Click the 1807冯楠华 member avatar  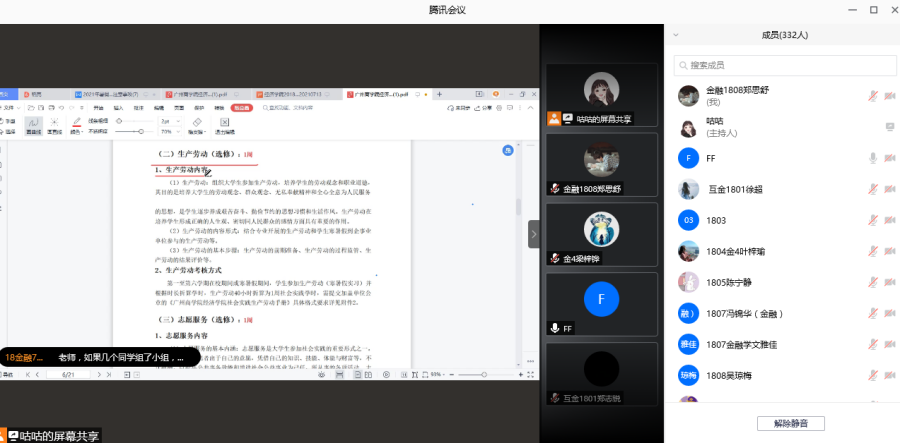687,313
